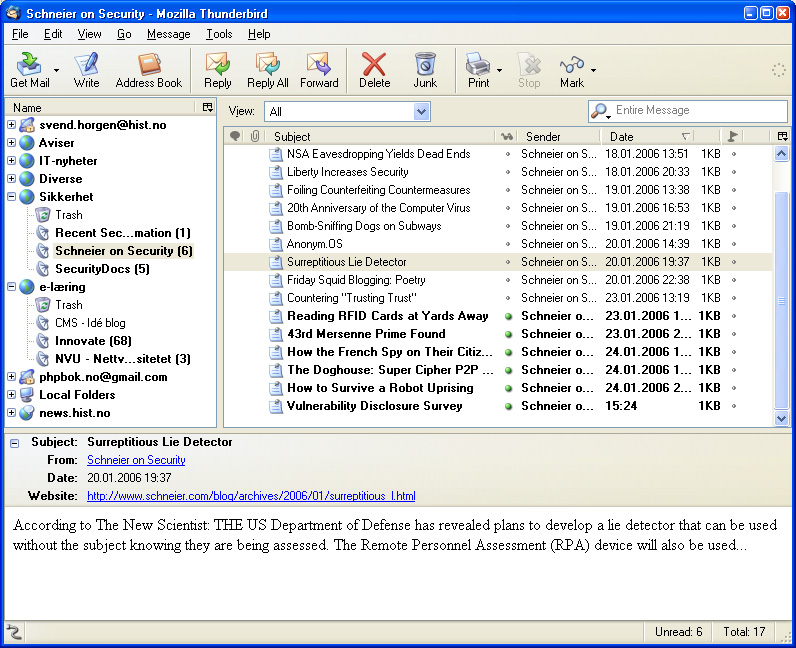Click message list scroll up arrow
Screen dimensions: 796x648
(x=781, y=153)
